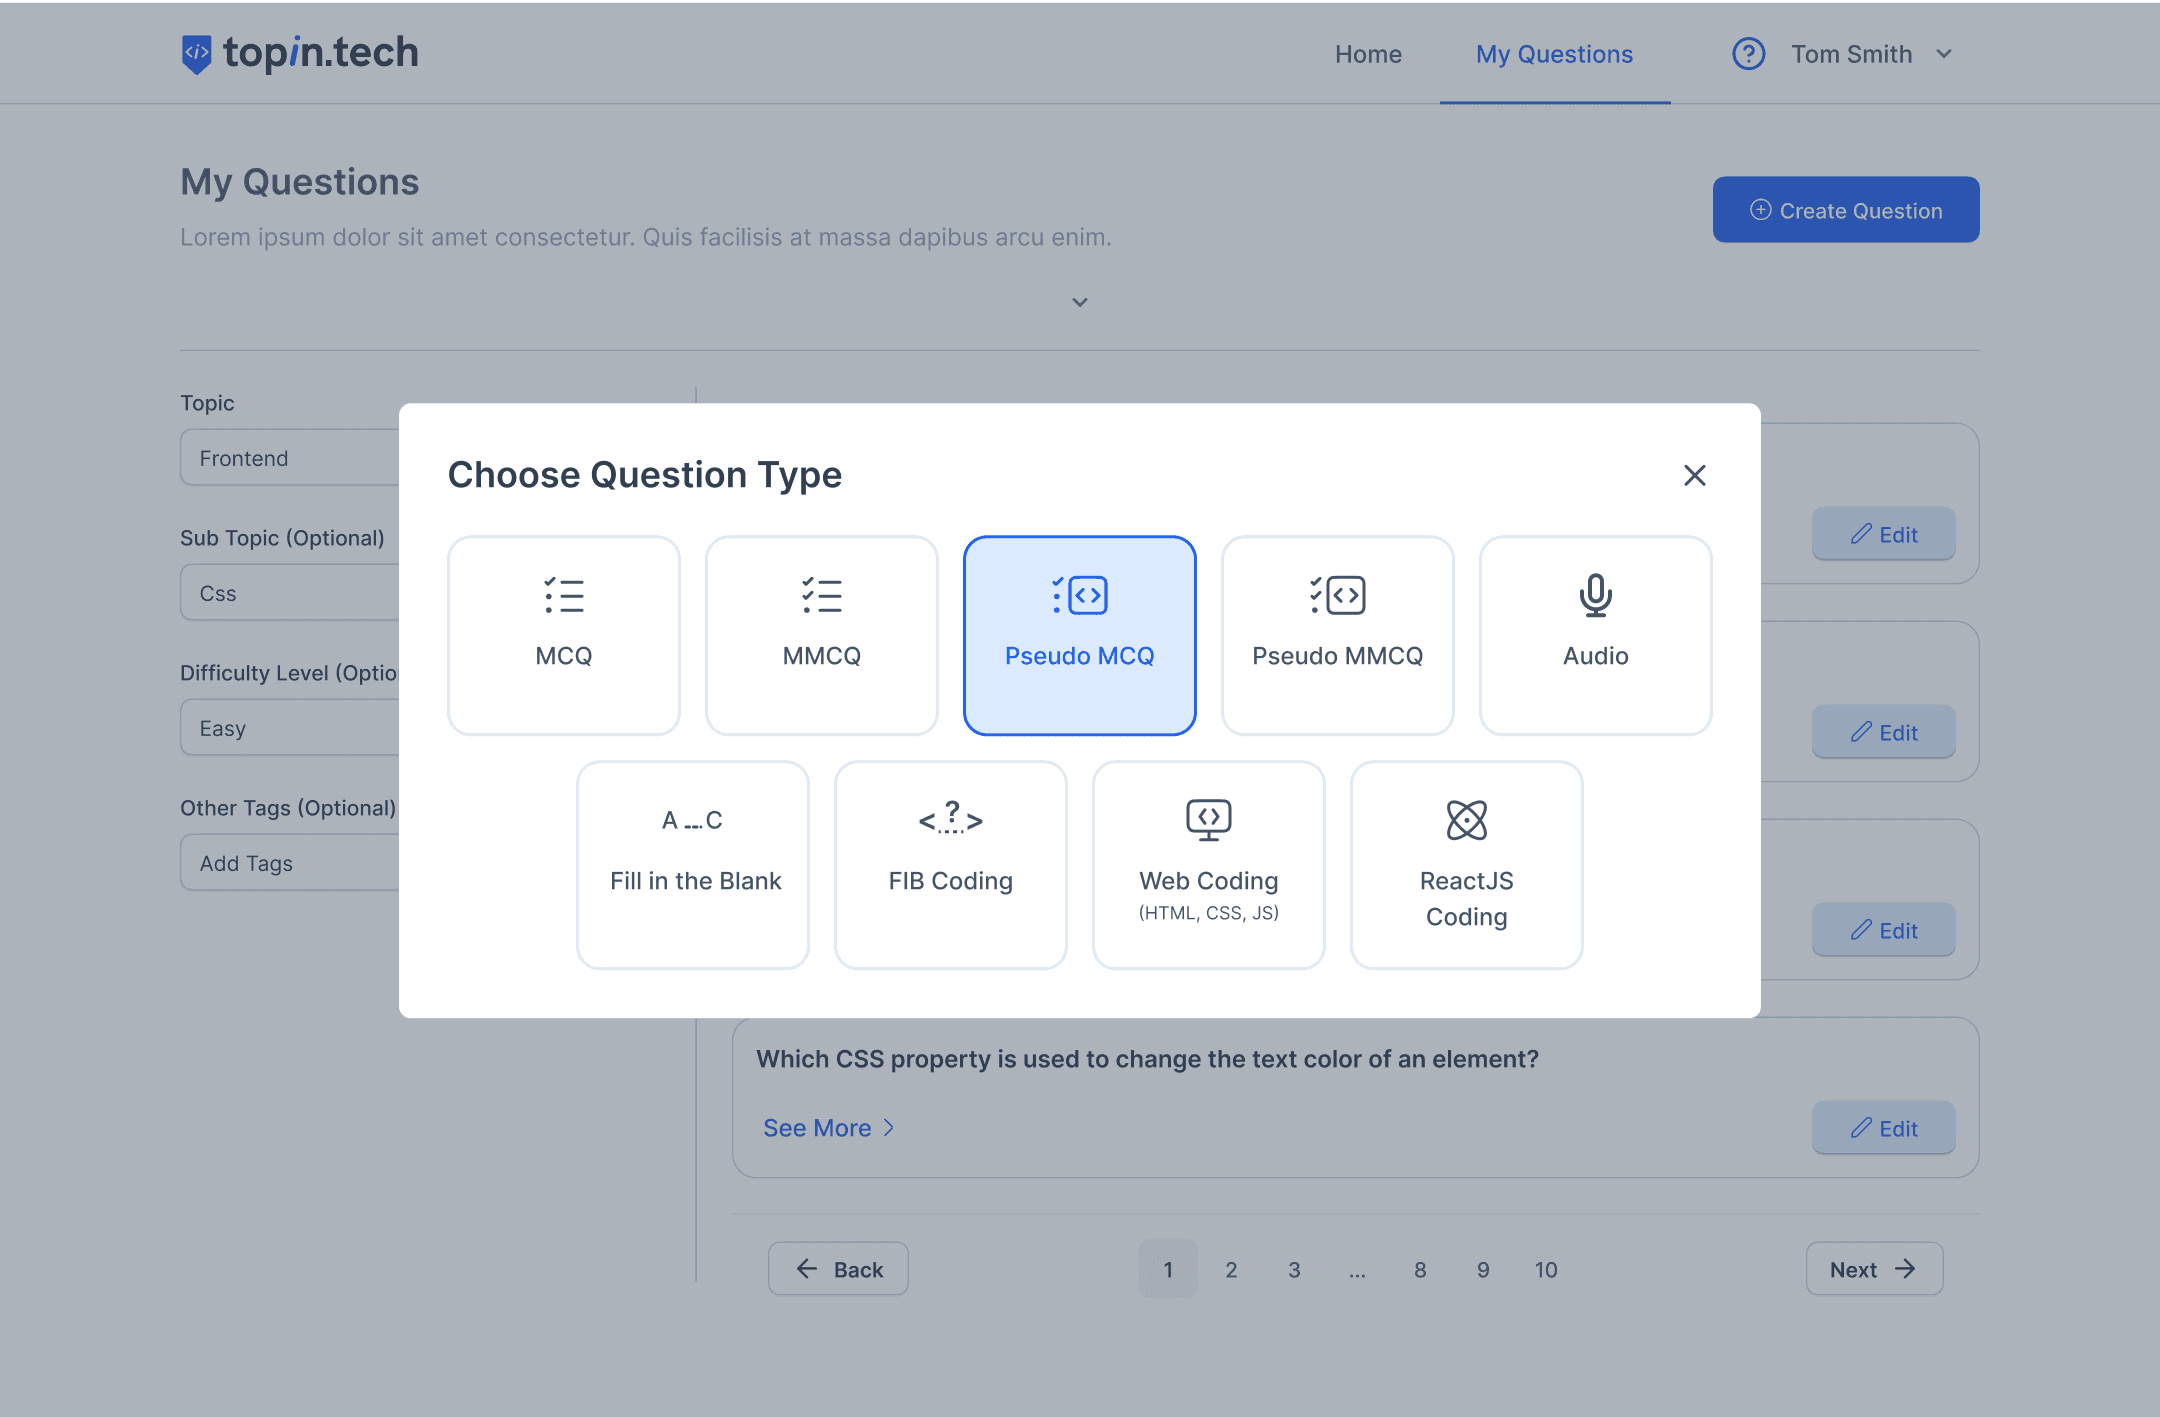Expand the chevron below page description
This screenshot has width=2160, height=1417.
(1079, 302)
